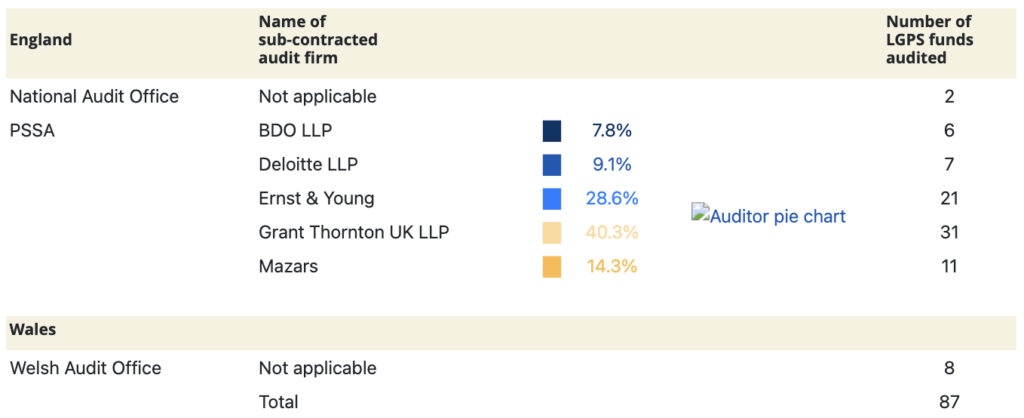Select the 7.8% percentage label
The image size is (1024, 418).
coord(611,131)
